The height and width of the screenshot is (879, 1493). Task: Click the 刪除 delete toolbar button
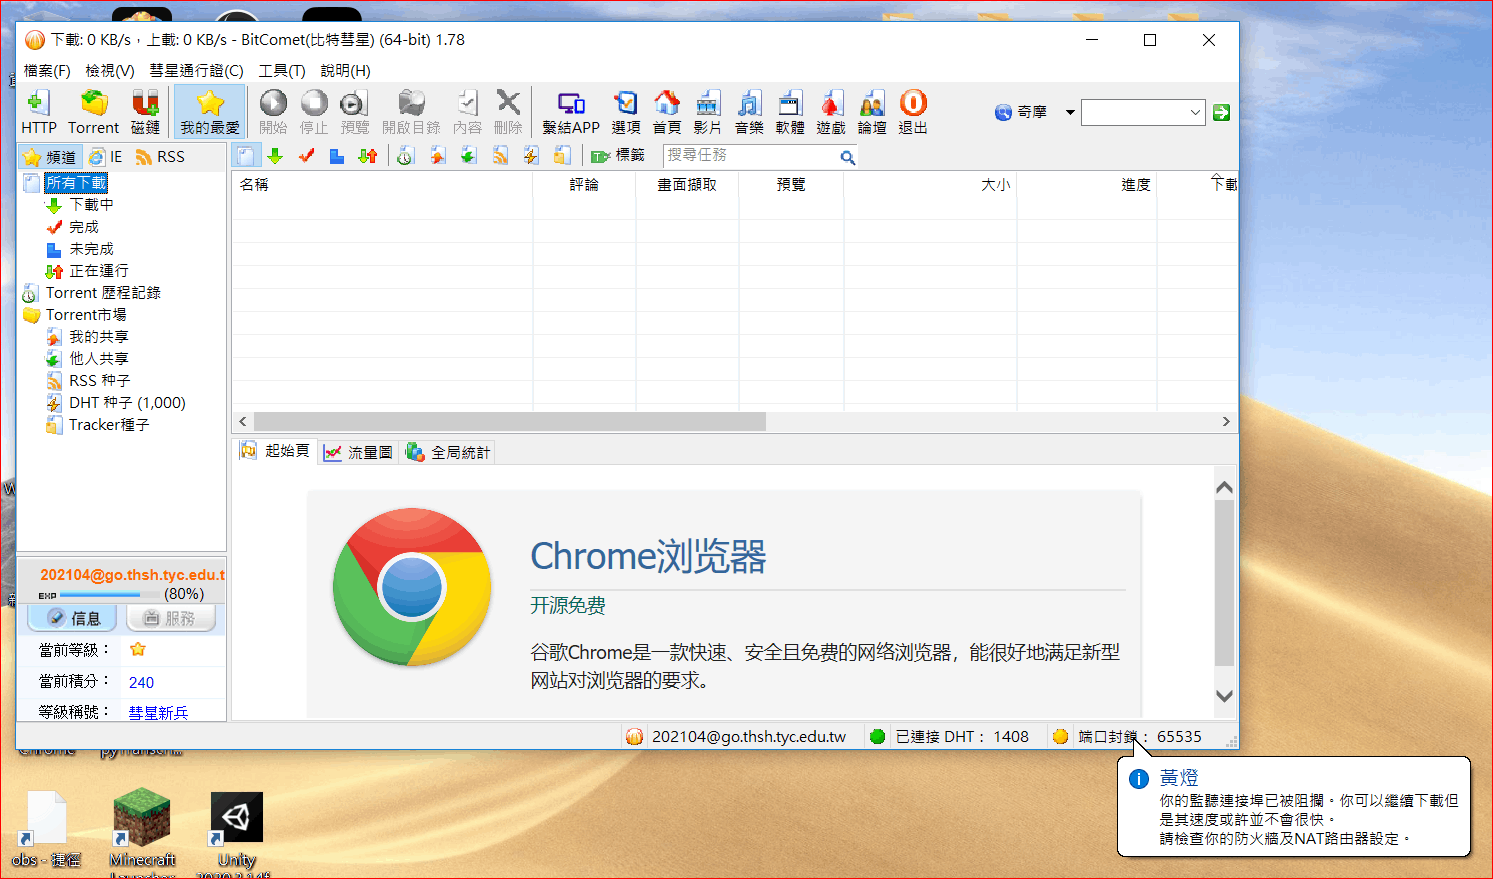point(508,112)
